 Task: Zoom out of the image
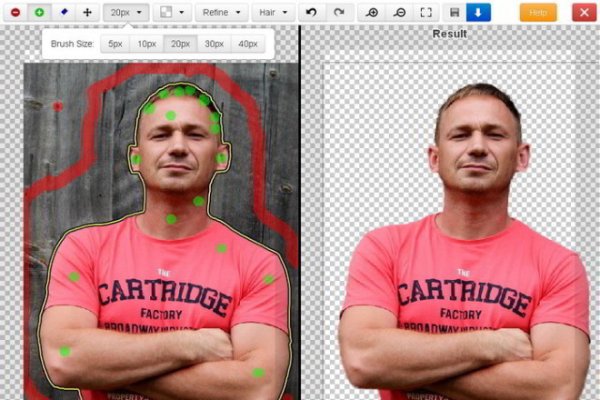pos(399,13)
